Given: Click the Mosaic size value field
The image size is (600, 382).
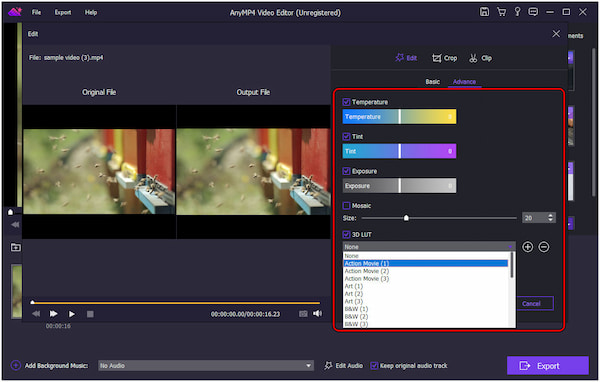Looking at the screenshot, I should [x=534, y=218].
